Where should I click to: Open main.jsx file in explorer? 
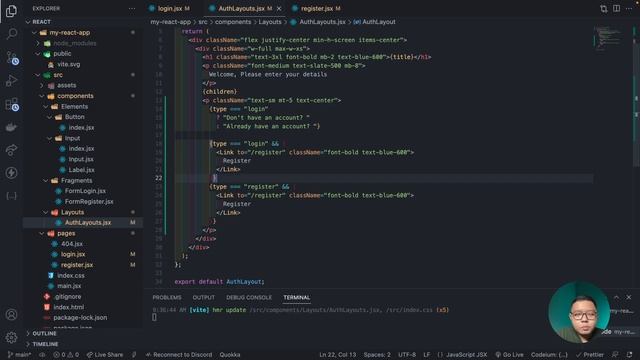coord(69,286)
